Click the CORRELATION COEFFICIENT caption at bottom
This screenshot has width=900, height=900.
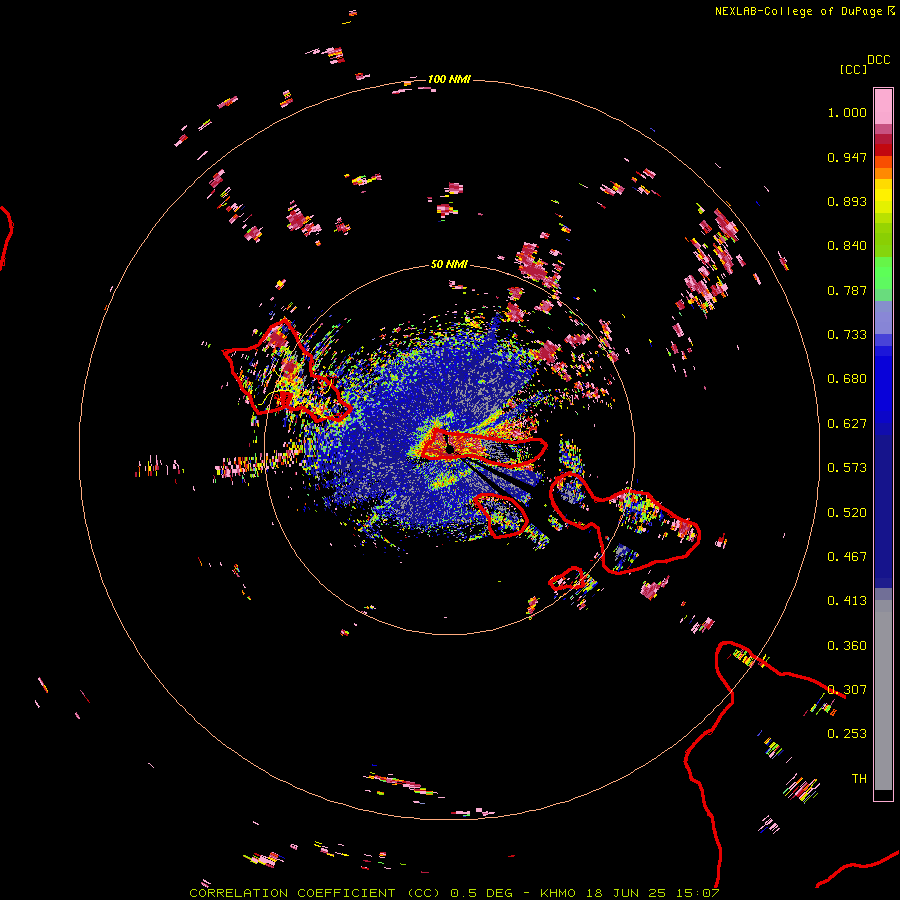click(x=454, y=893)
